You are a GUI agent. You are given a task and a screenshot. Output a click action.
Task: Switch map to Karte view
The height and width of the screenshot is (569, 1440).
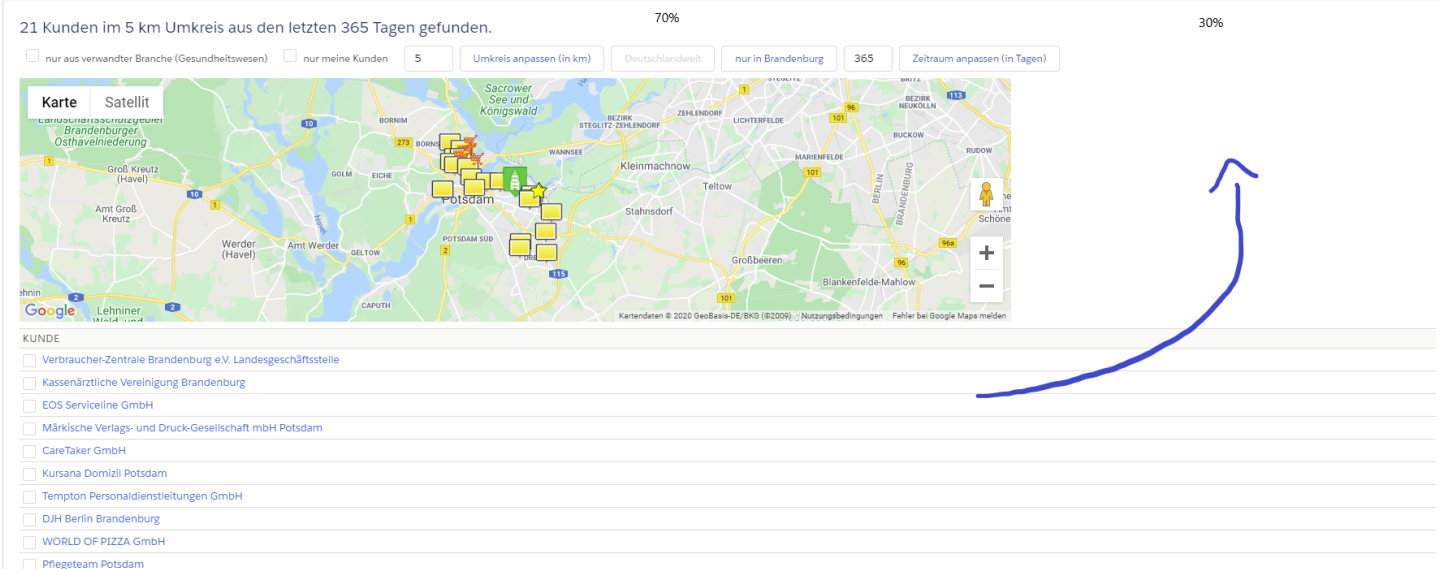(x=59, y=102)
